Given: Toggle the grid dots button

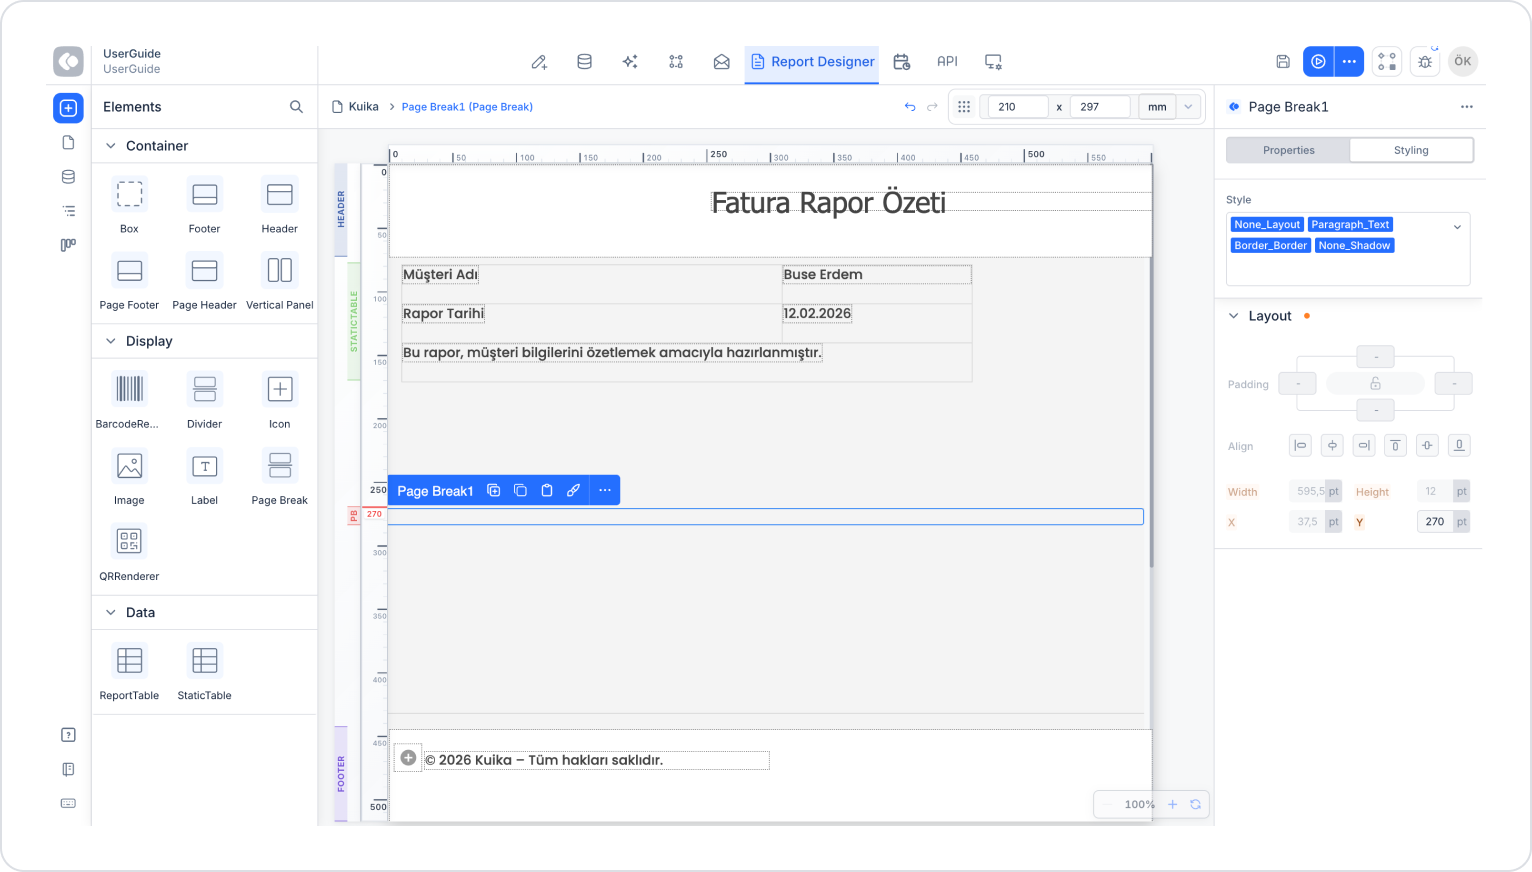Looking at the screenshot, I should click(x=964, y=107).
